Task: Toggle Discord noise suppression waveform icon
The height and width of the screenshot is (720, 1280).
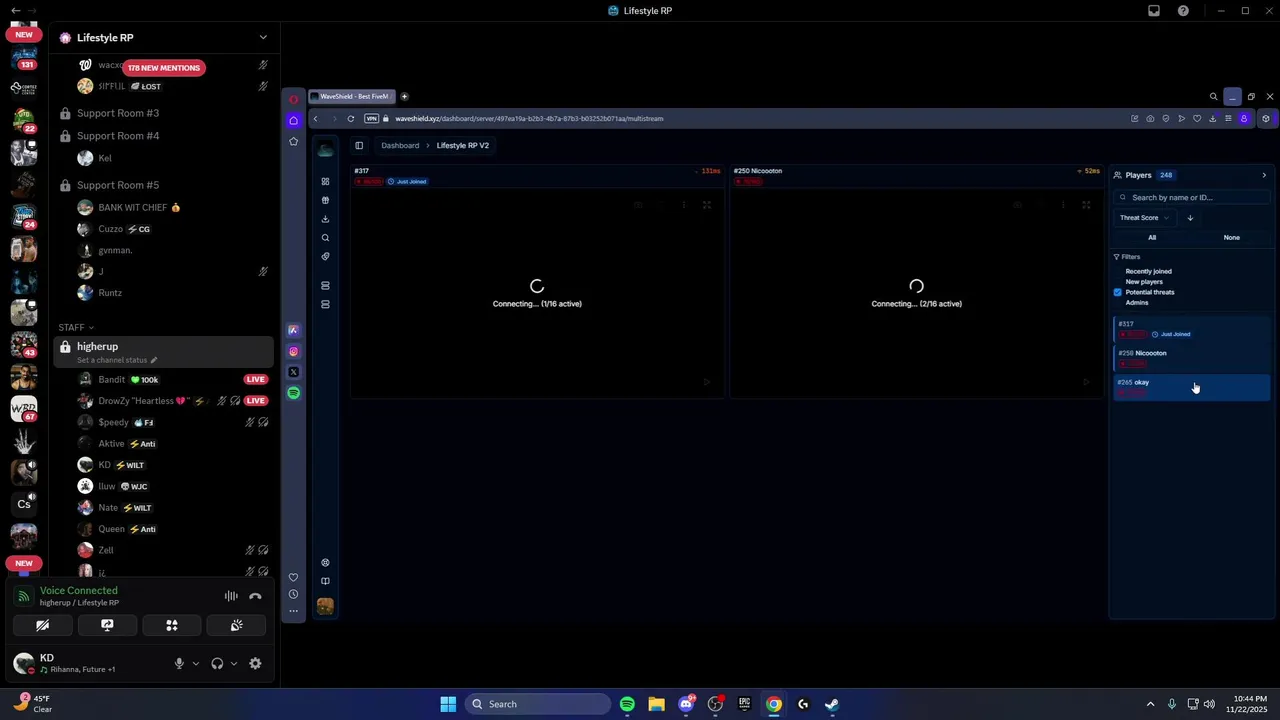Action: pos(231,596)
